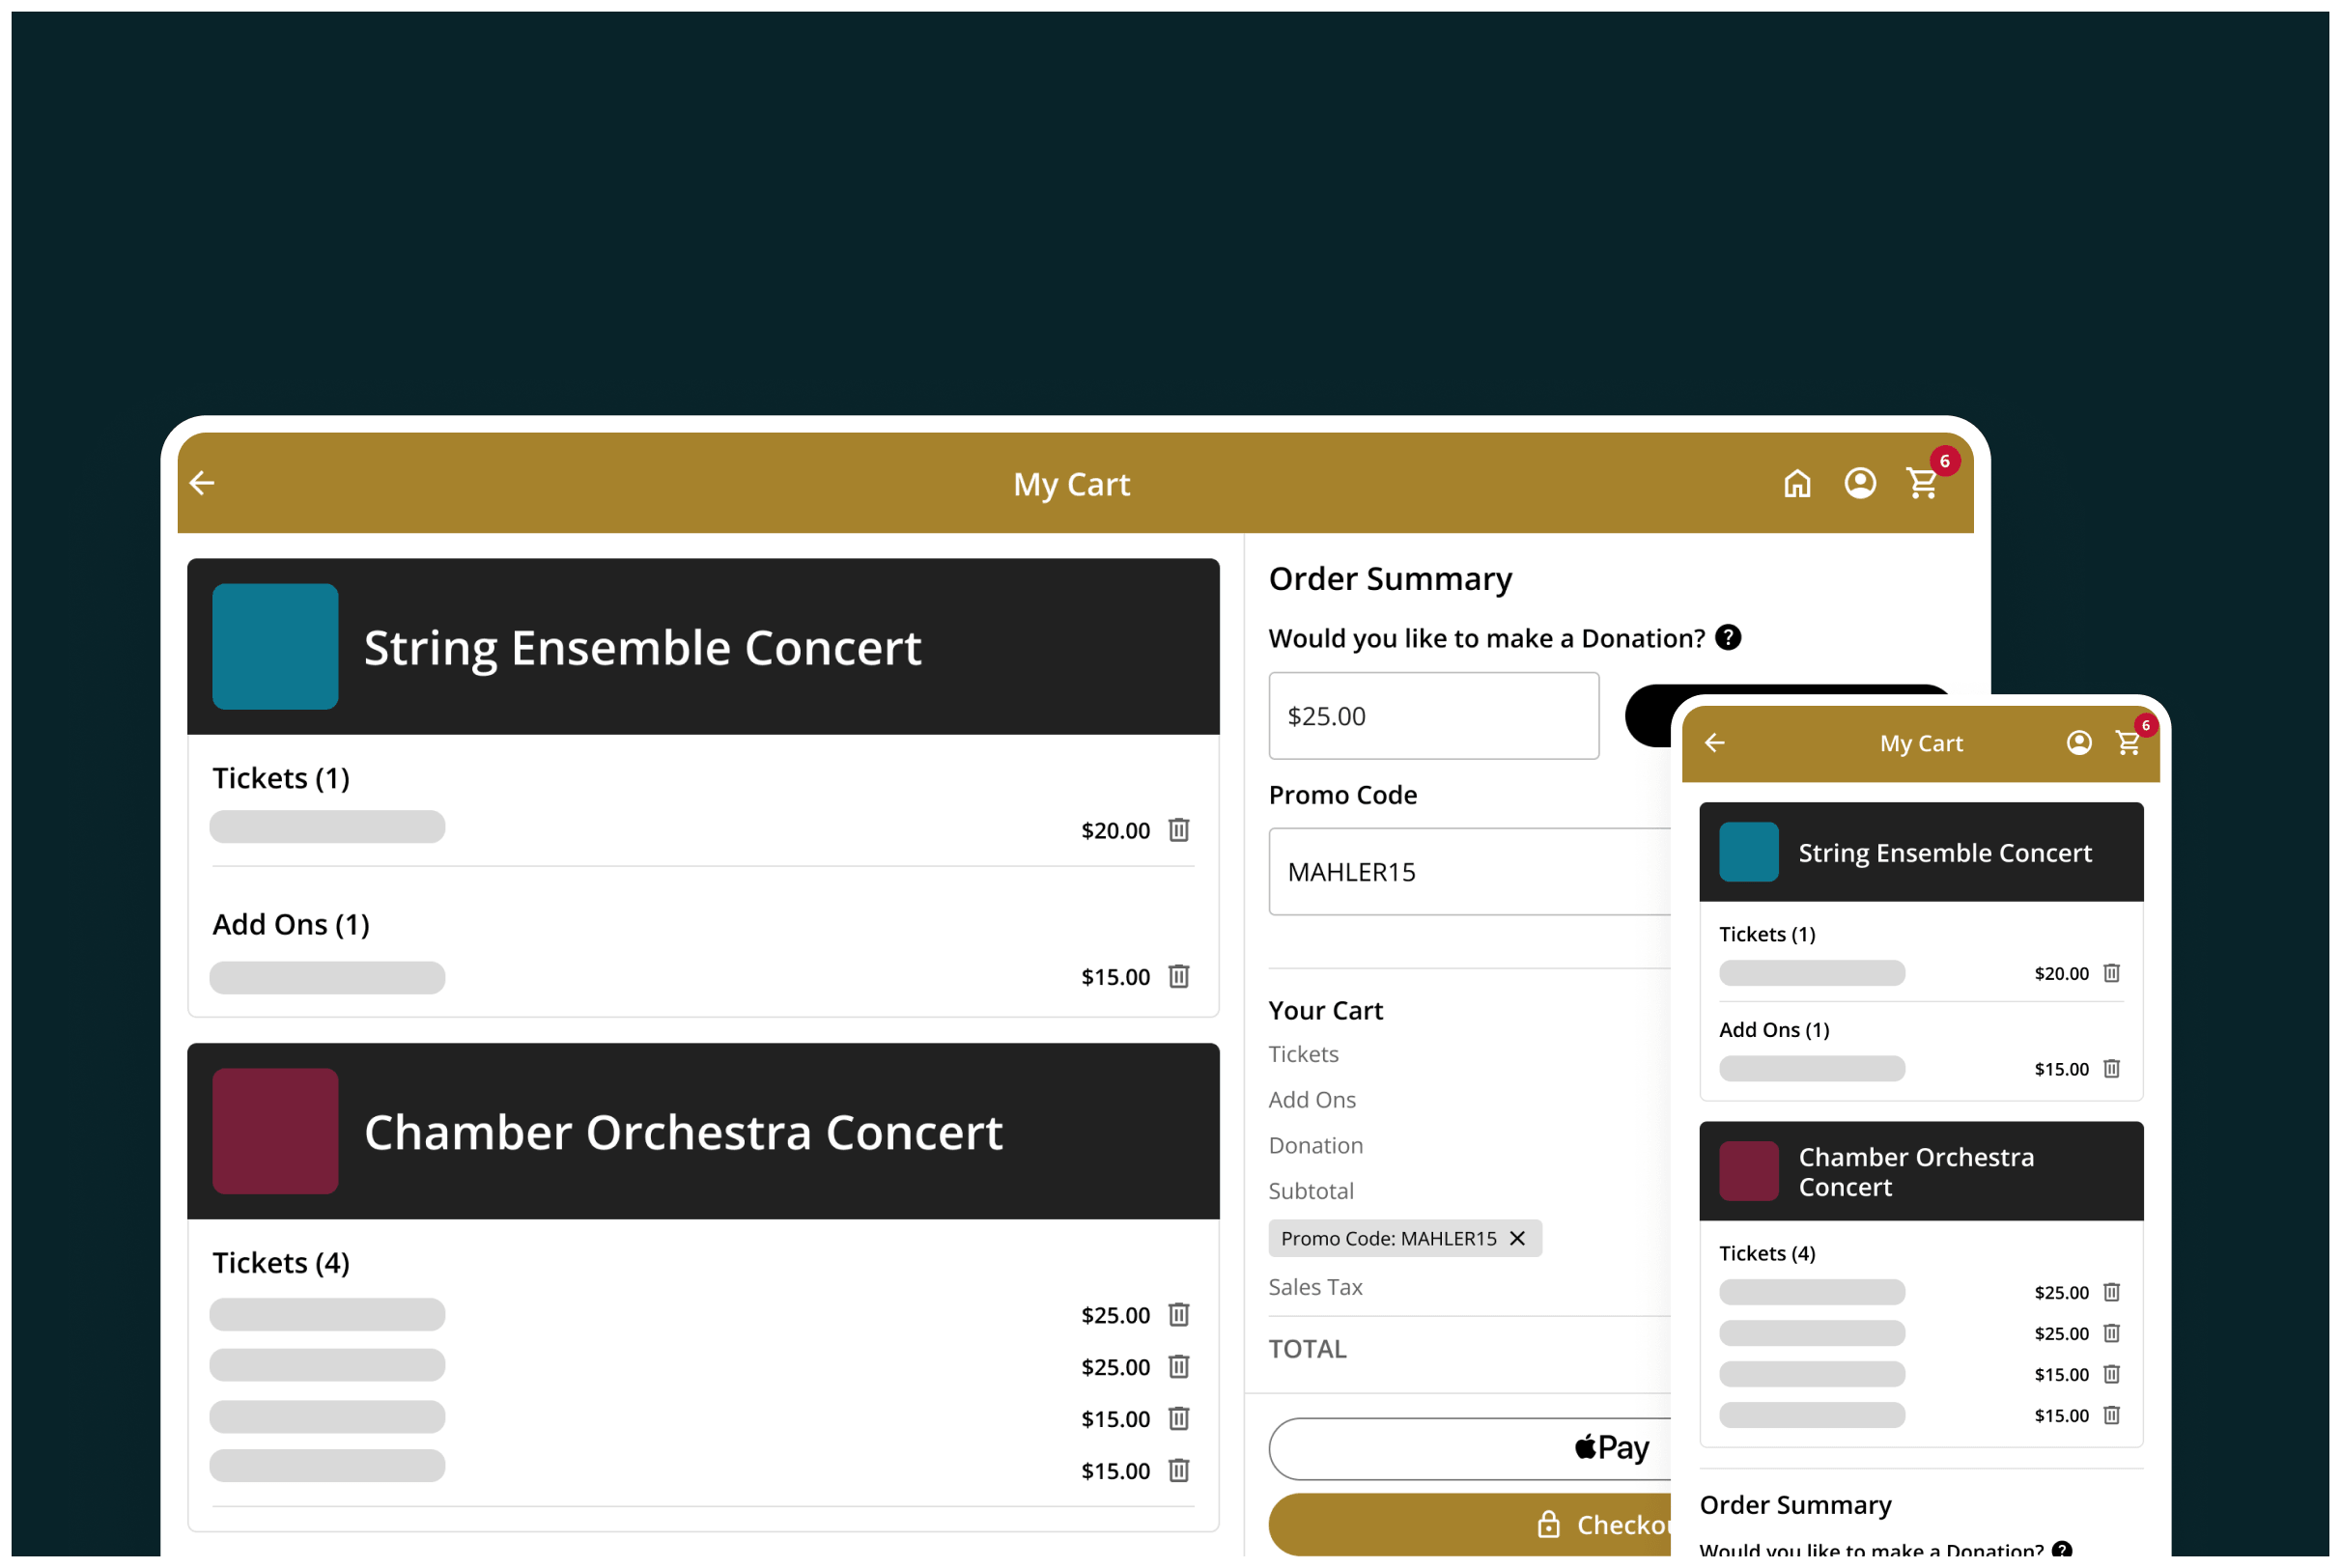Click the Subtotal line in Your Cart
2341x1568 pixels.
click(1311, 1190)
